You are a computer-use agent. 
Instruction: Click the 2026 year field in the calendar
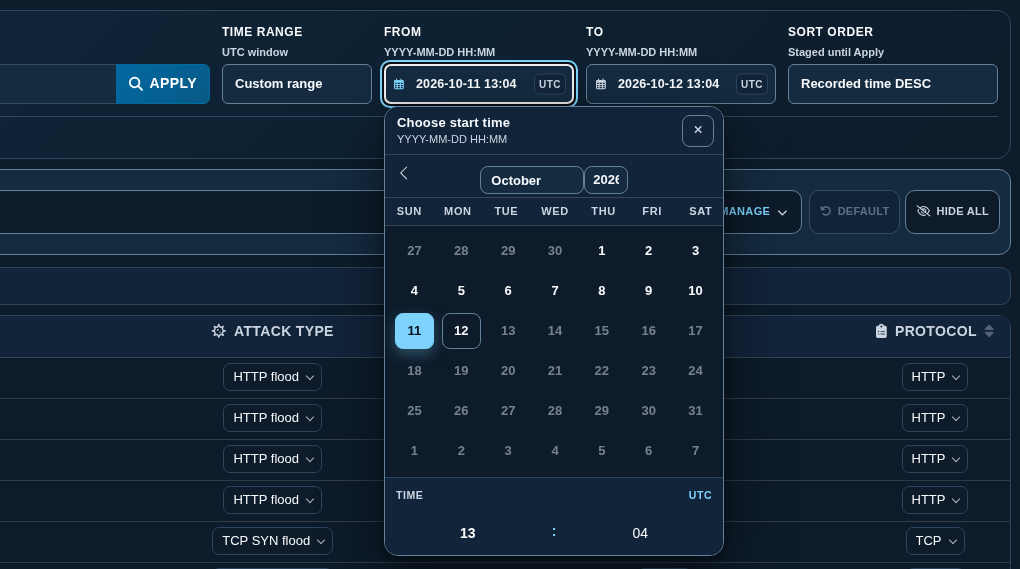click(606, 180)
